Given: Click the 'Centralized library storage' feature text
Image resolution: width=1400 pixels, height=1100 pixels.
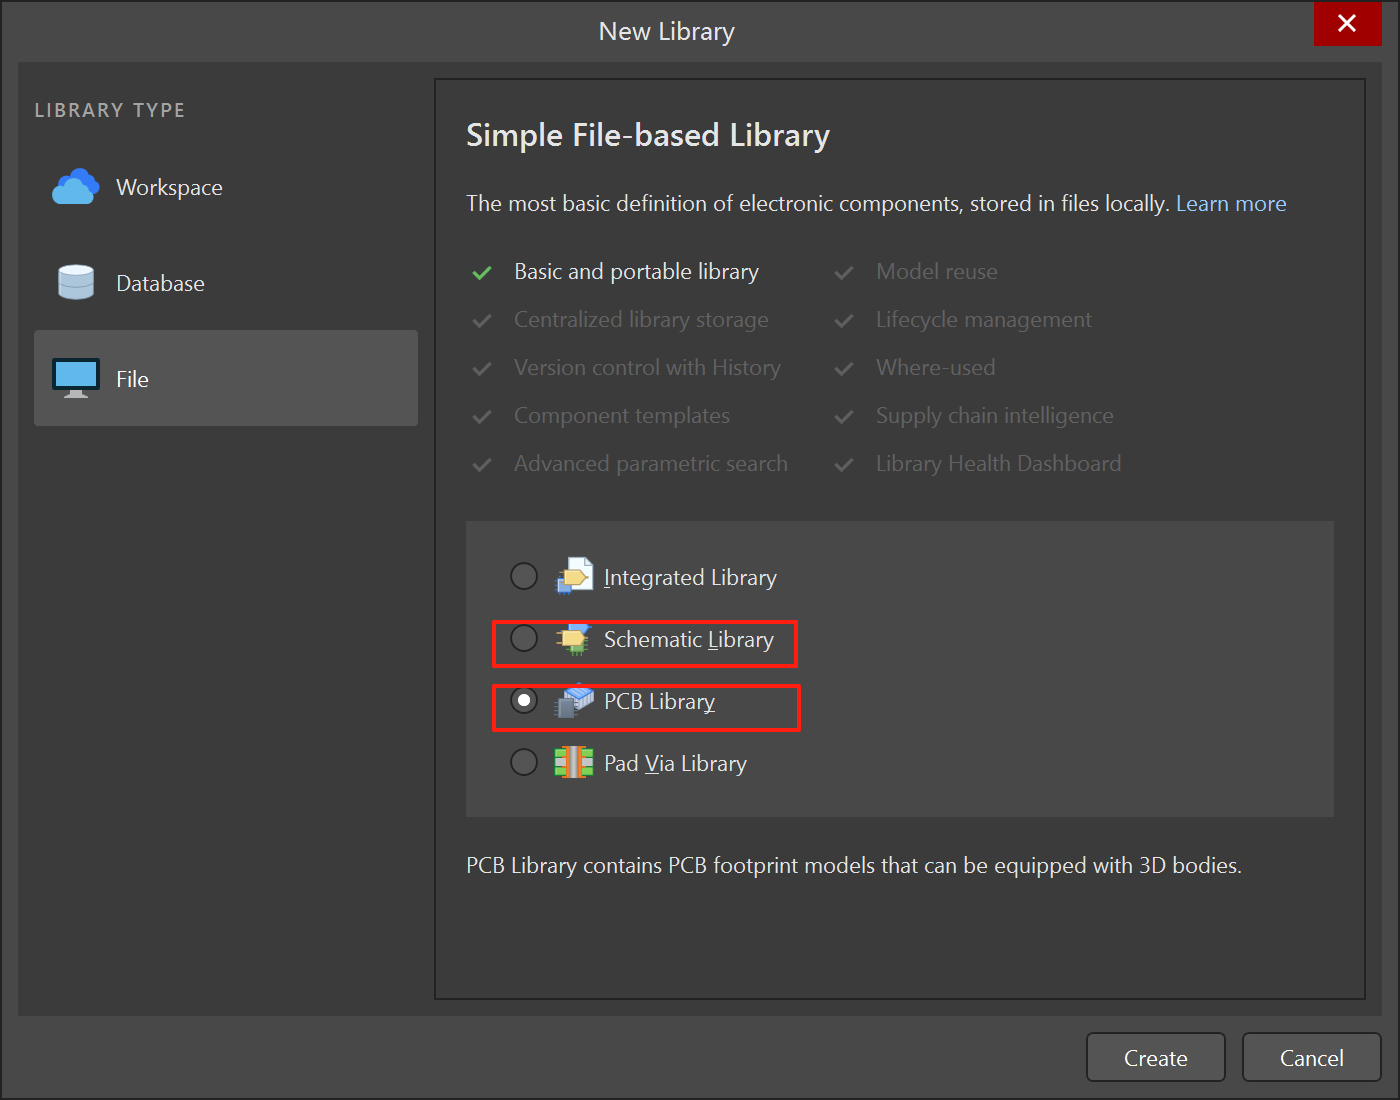Looking at the screenshot, I should pyautogui.click(x=641, y=320).
